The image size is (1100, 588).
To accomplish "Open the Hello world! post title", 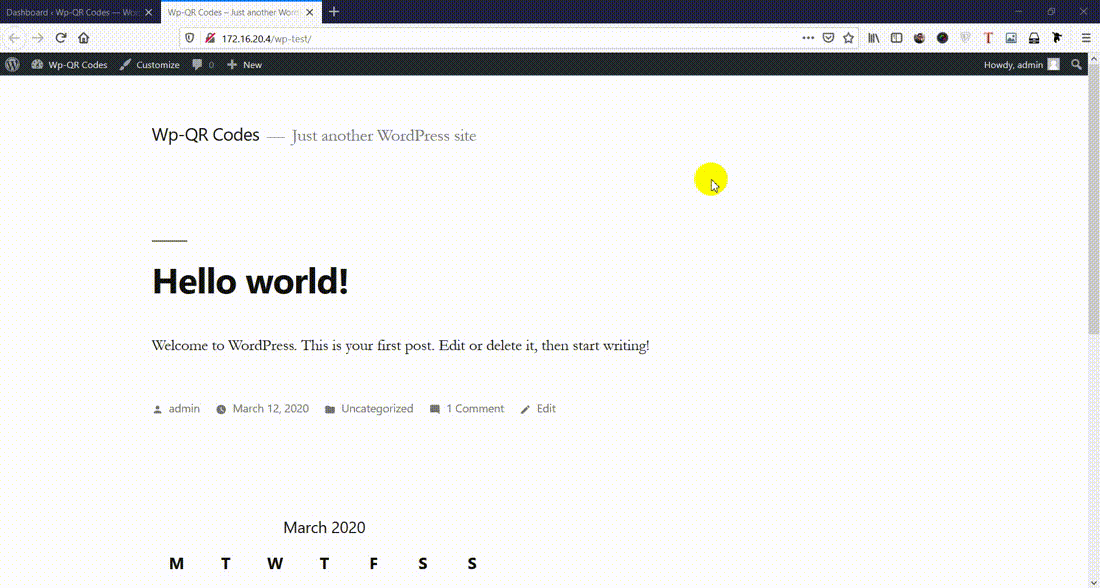I will click(250, 281).
